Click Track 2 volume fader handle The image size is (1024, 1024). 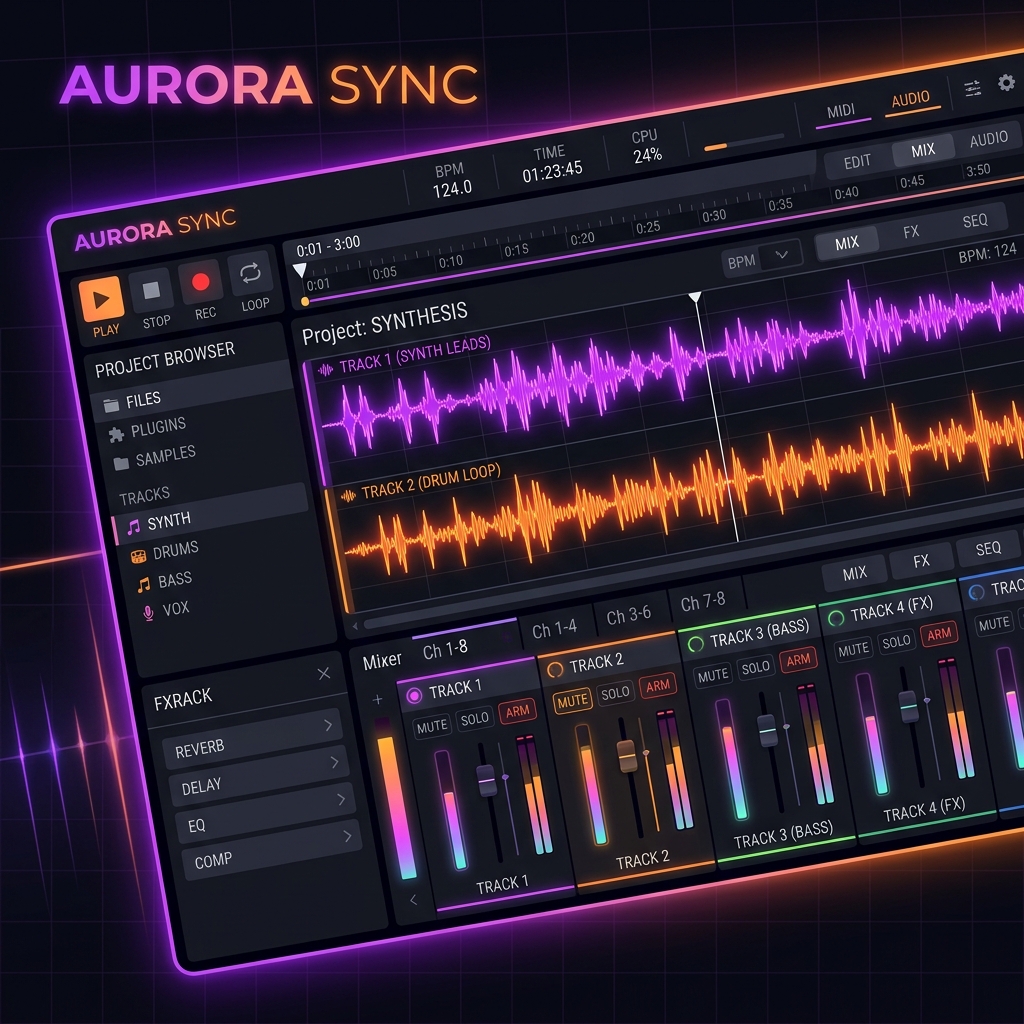point(627,756)
